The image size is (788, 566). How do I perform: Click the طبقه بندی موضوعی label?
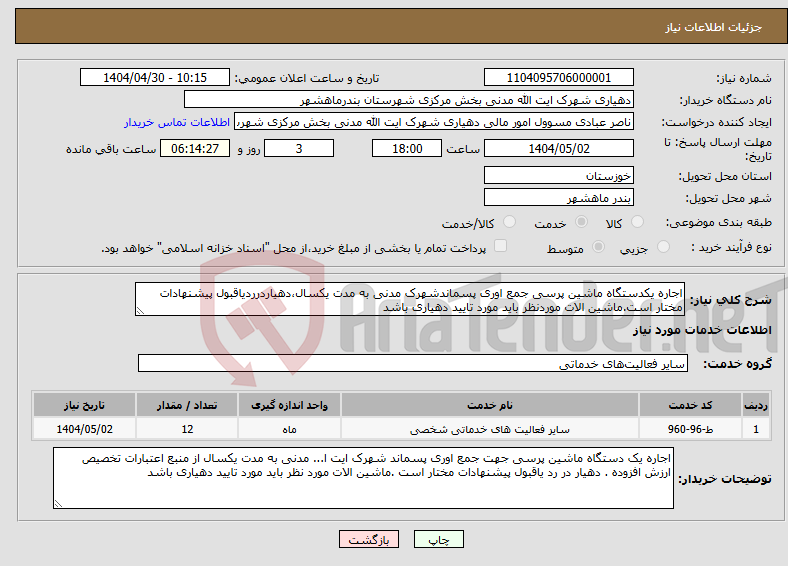click(719, 222)
